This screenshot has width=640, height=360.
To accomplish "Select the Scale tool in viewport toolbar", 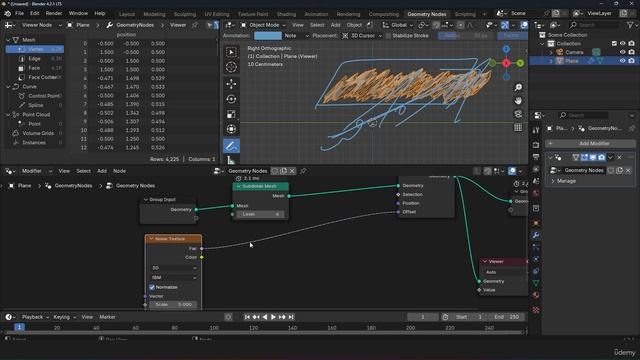I will point(231,114).
